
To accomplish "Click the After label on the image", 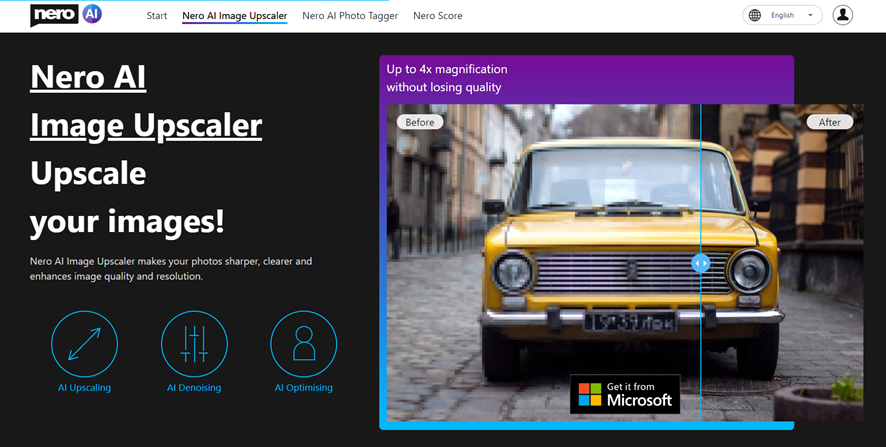I will (829, 122).
